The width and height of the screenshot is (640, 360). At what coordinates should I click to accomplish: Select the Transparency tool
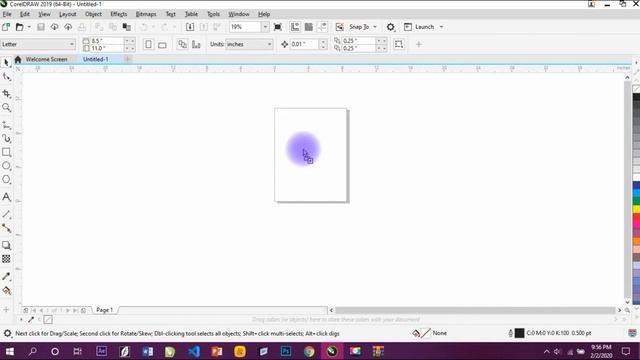click(x=6, y=259)
